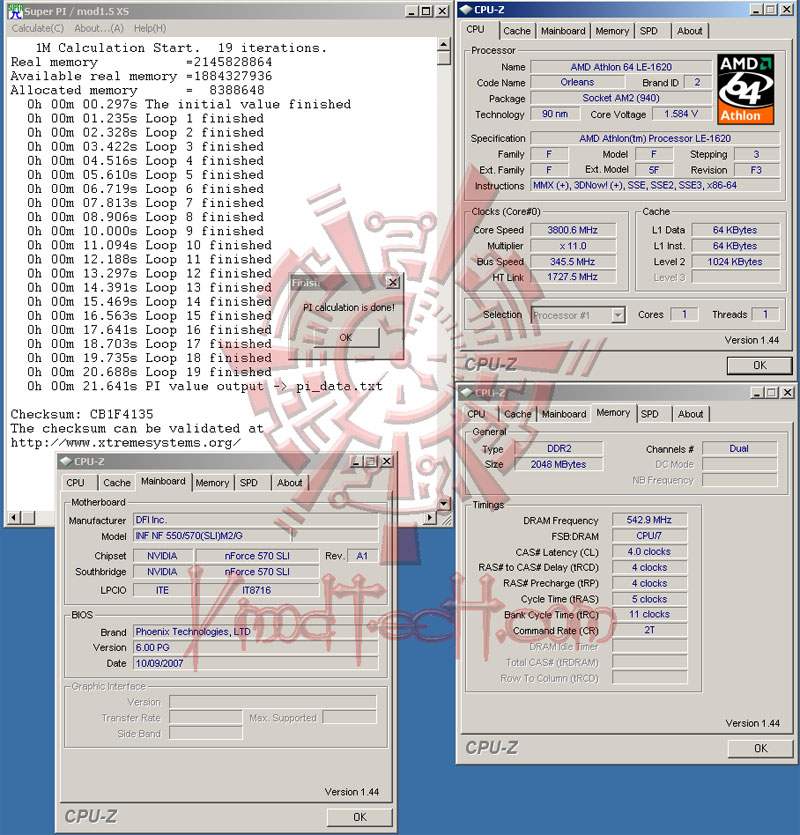Viewport: 800px width, 835px height.
Task: Switch to SPD tab in top CPU-Z window
Action: pyautogui.click(x=649, y=31)
